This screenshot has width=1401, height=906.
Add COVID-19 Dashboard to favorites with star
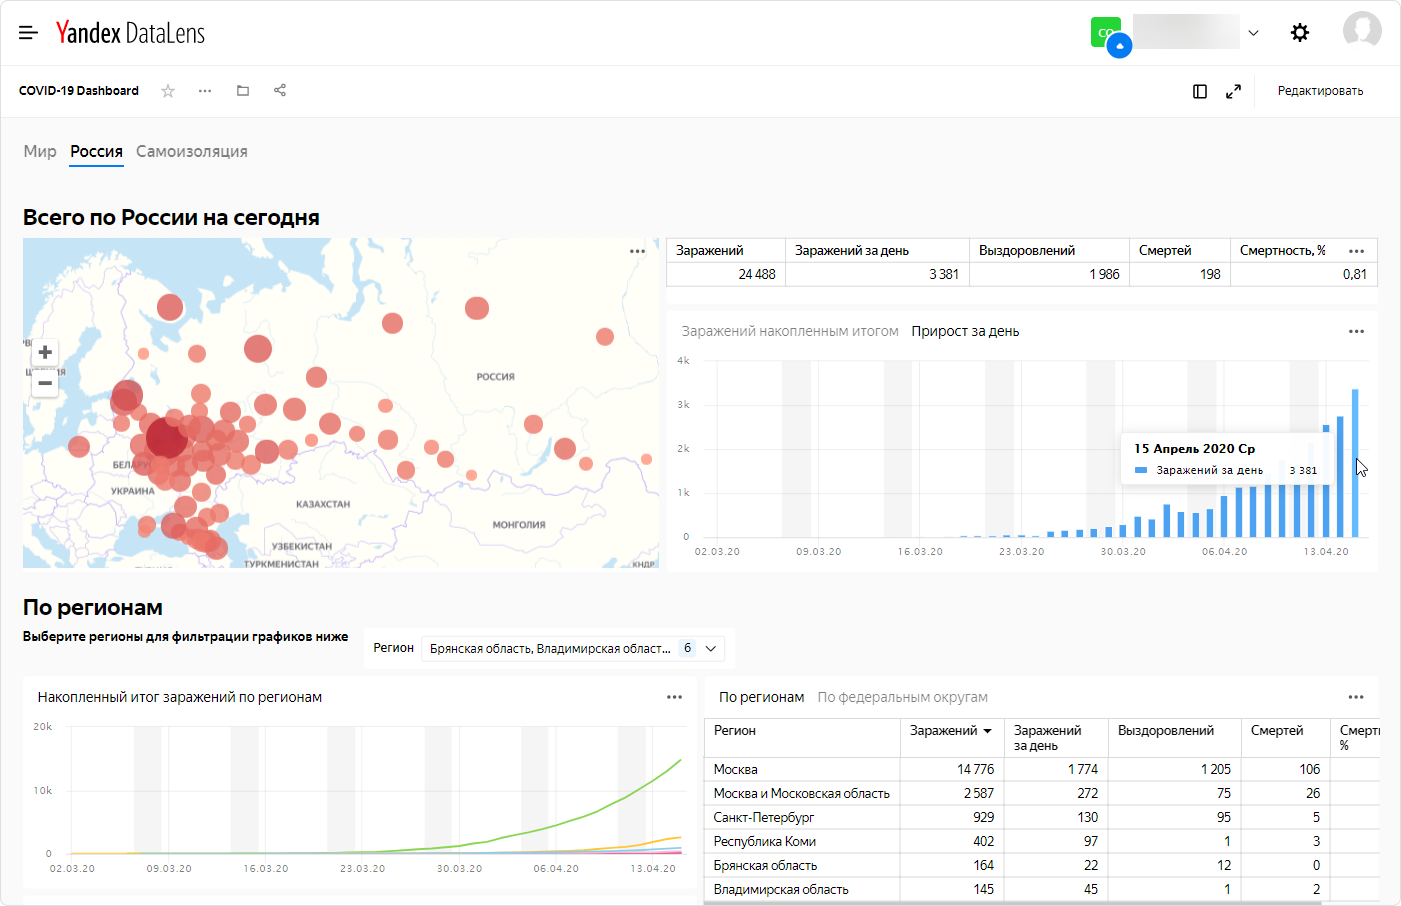[168, 91]
